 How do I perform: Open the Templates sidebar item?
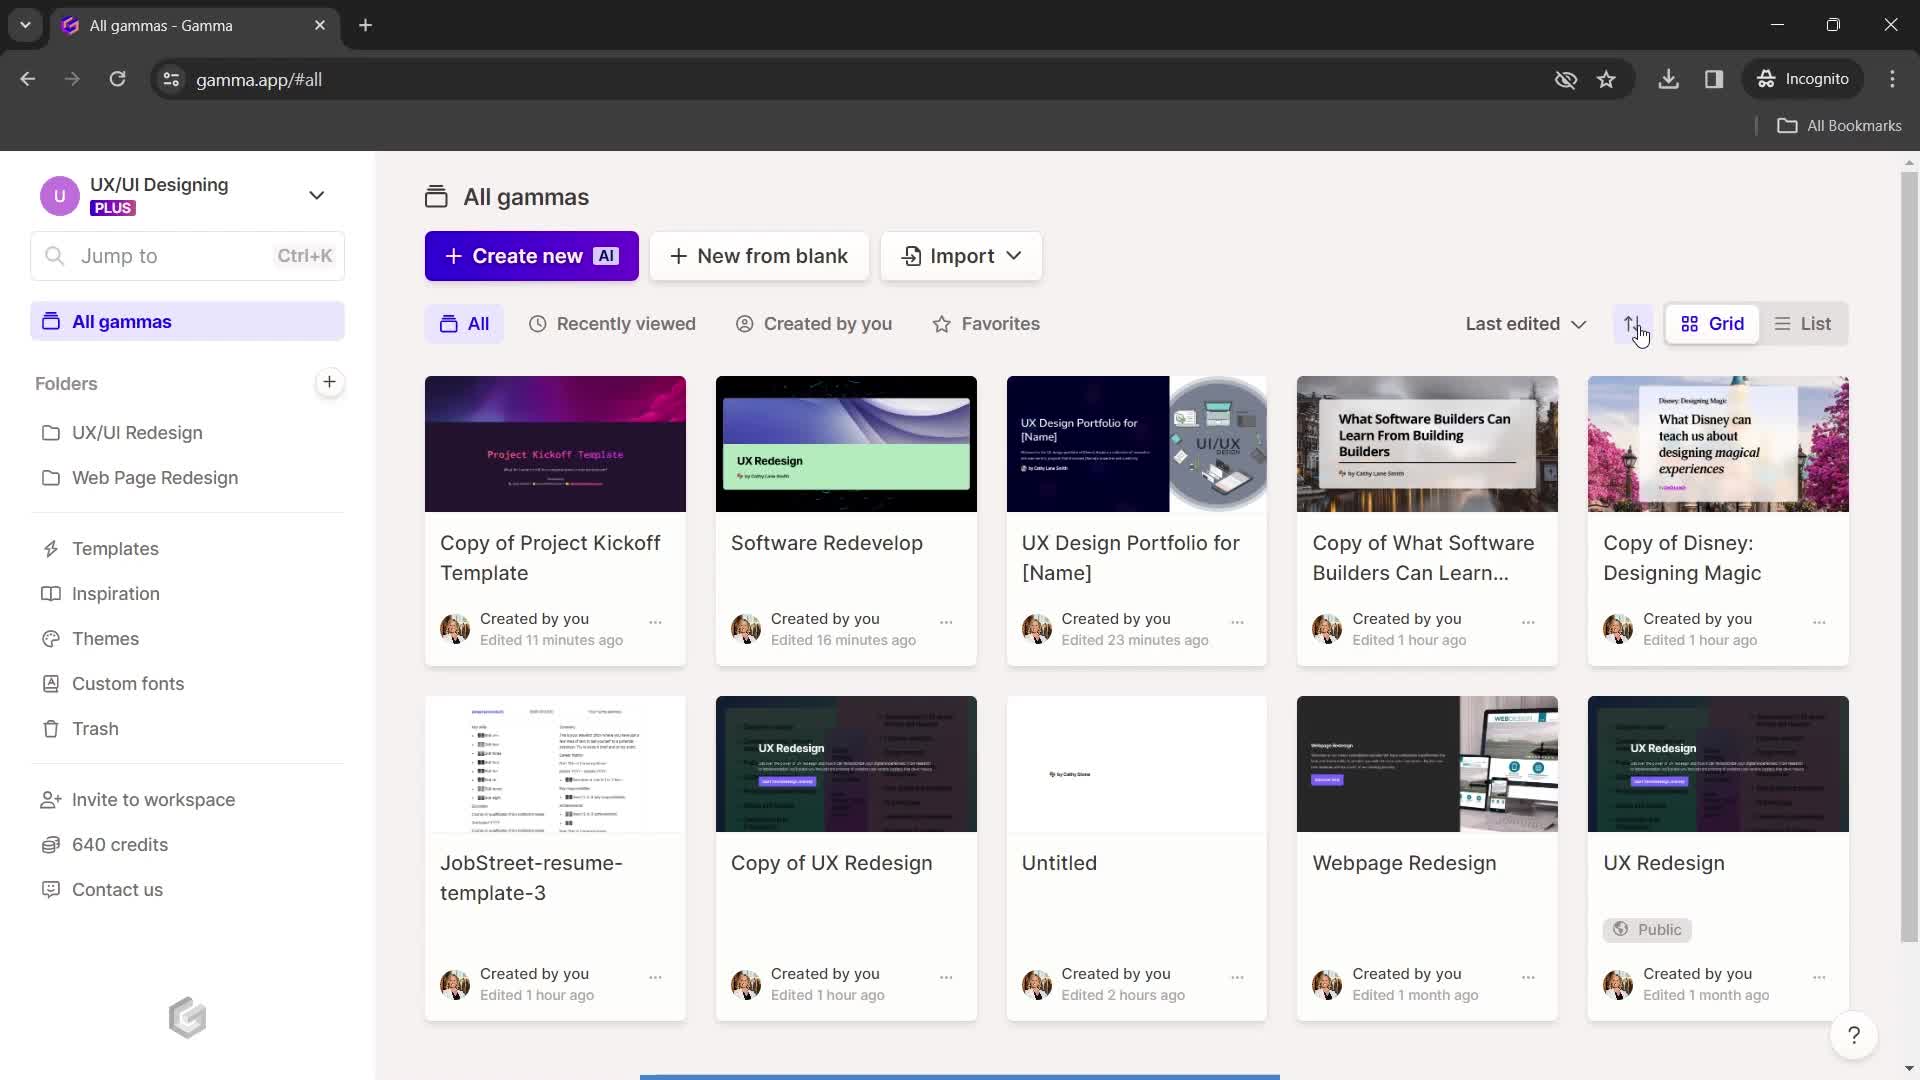[x=115, y=547]
